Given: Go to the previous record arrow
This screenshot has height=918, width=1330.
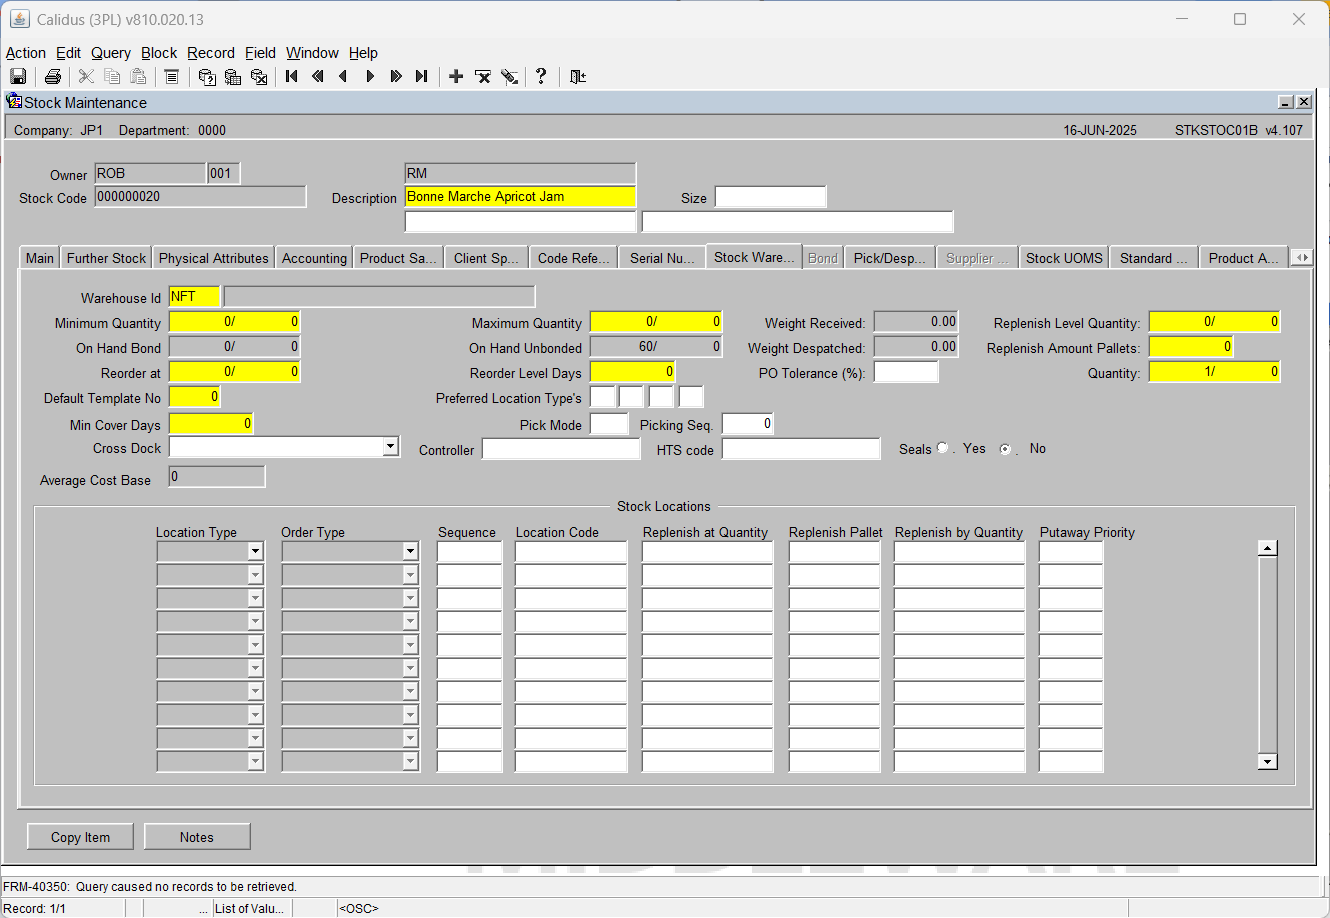Looking at the screenshot, I should coord(343,76).
